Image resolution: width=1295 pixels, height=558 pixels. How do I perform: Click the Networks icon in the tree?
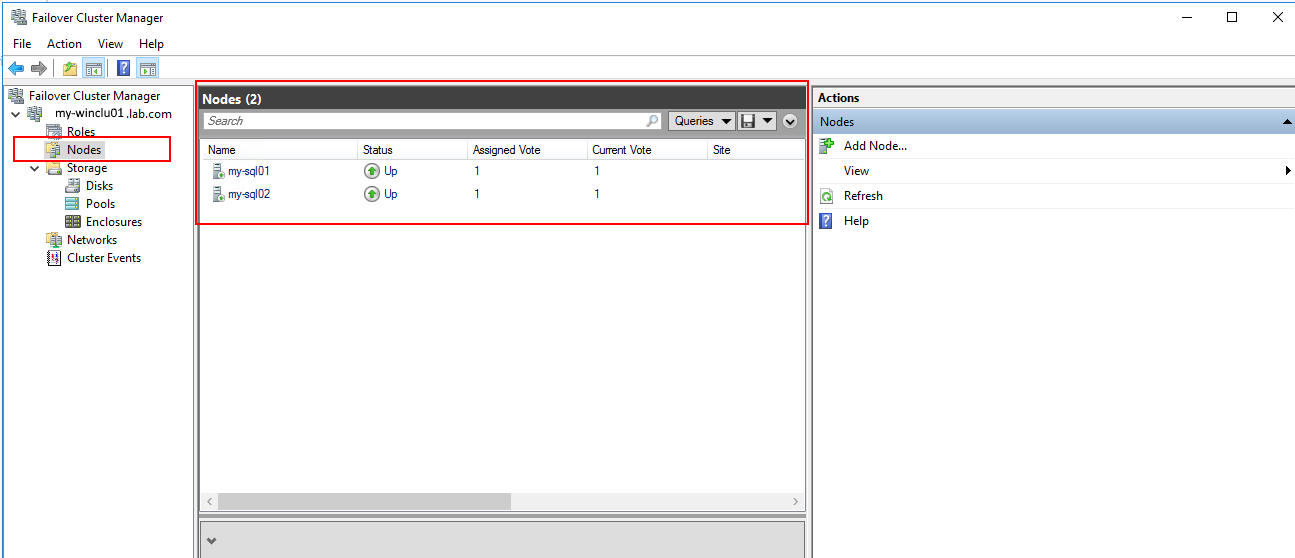54,240
